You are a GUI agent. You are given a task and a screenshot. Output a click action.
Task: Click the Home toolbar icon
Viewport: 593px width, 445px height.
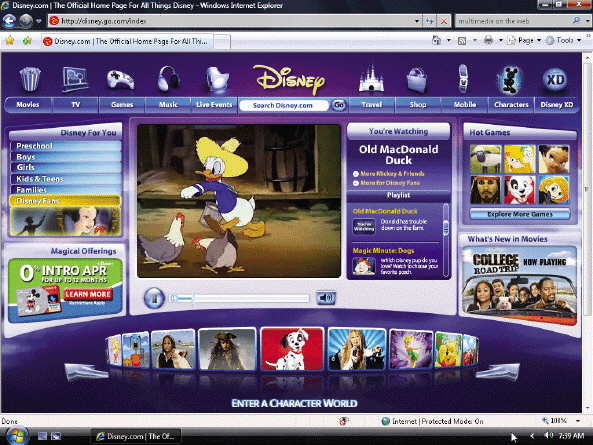[436, 40]
